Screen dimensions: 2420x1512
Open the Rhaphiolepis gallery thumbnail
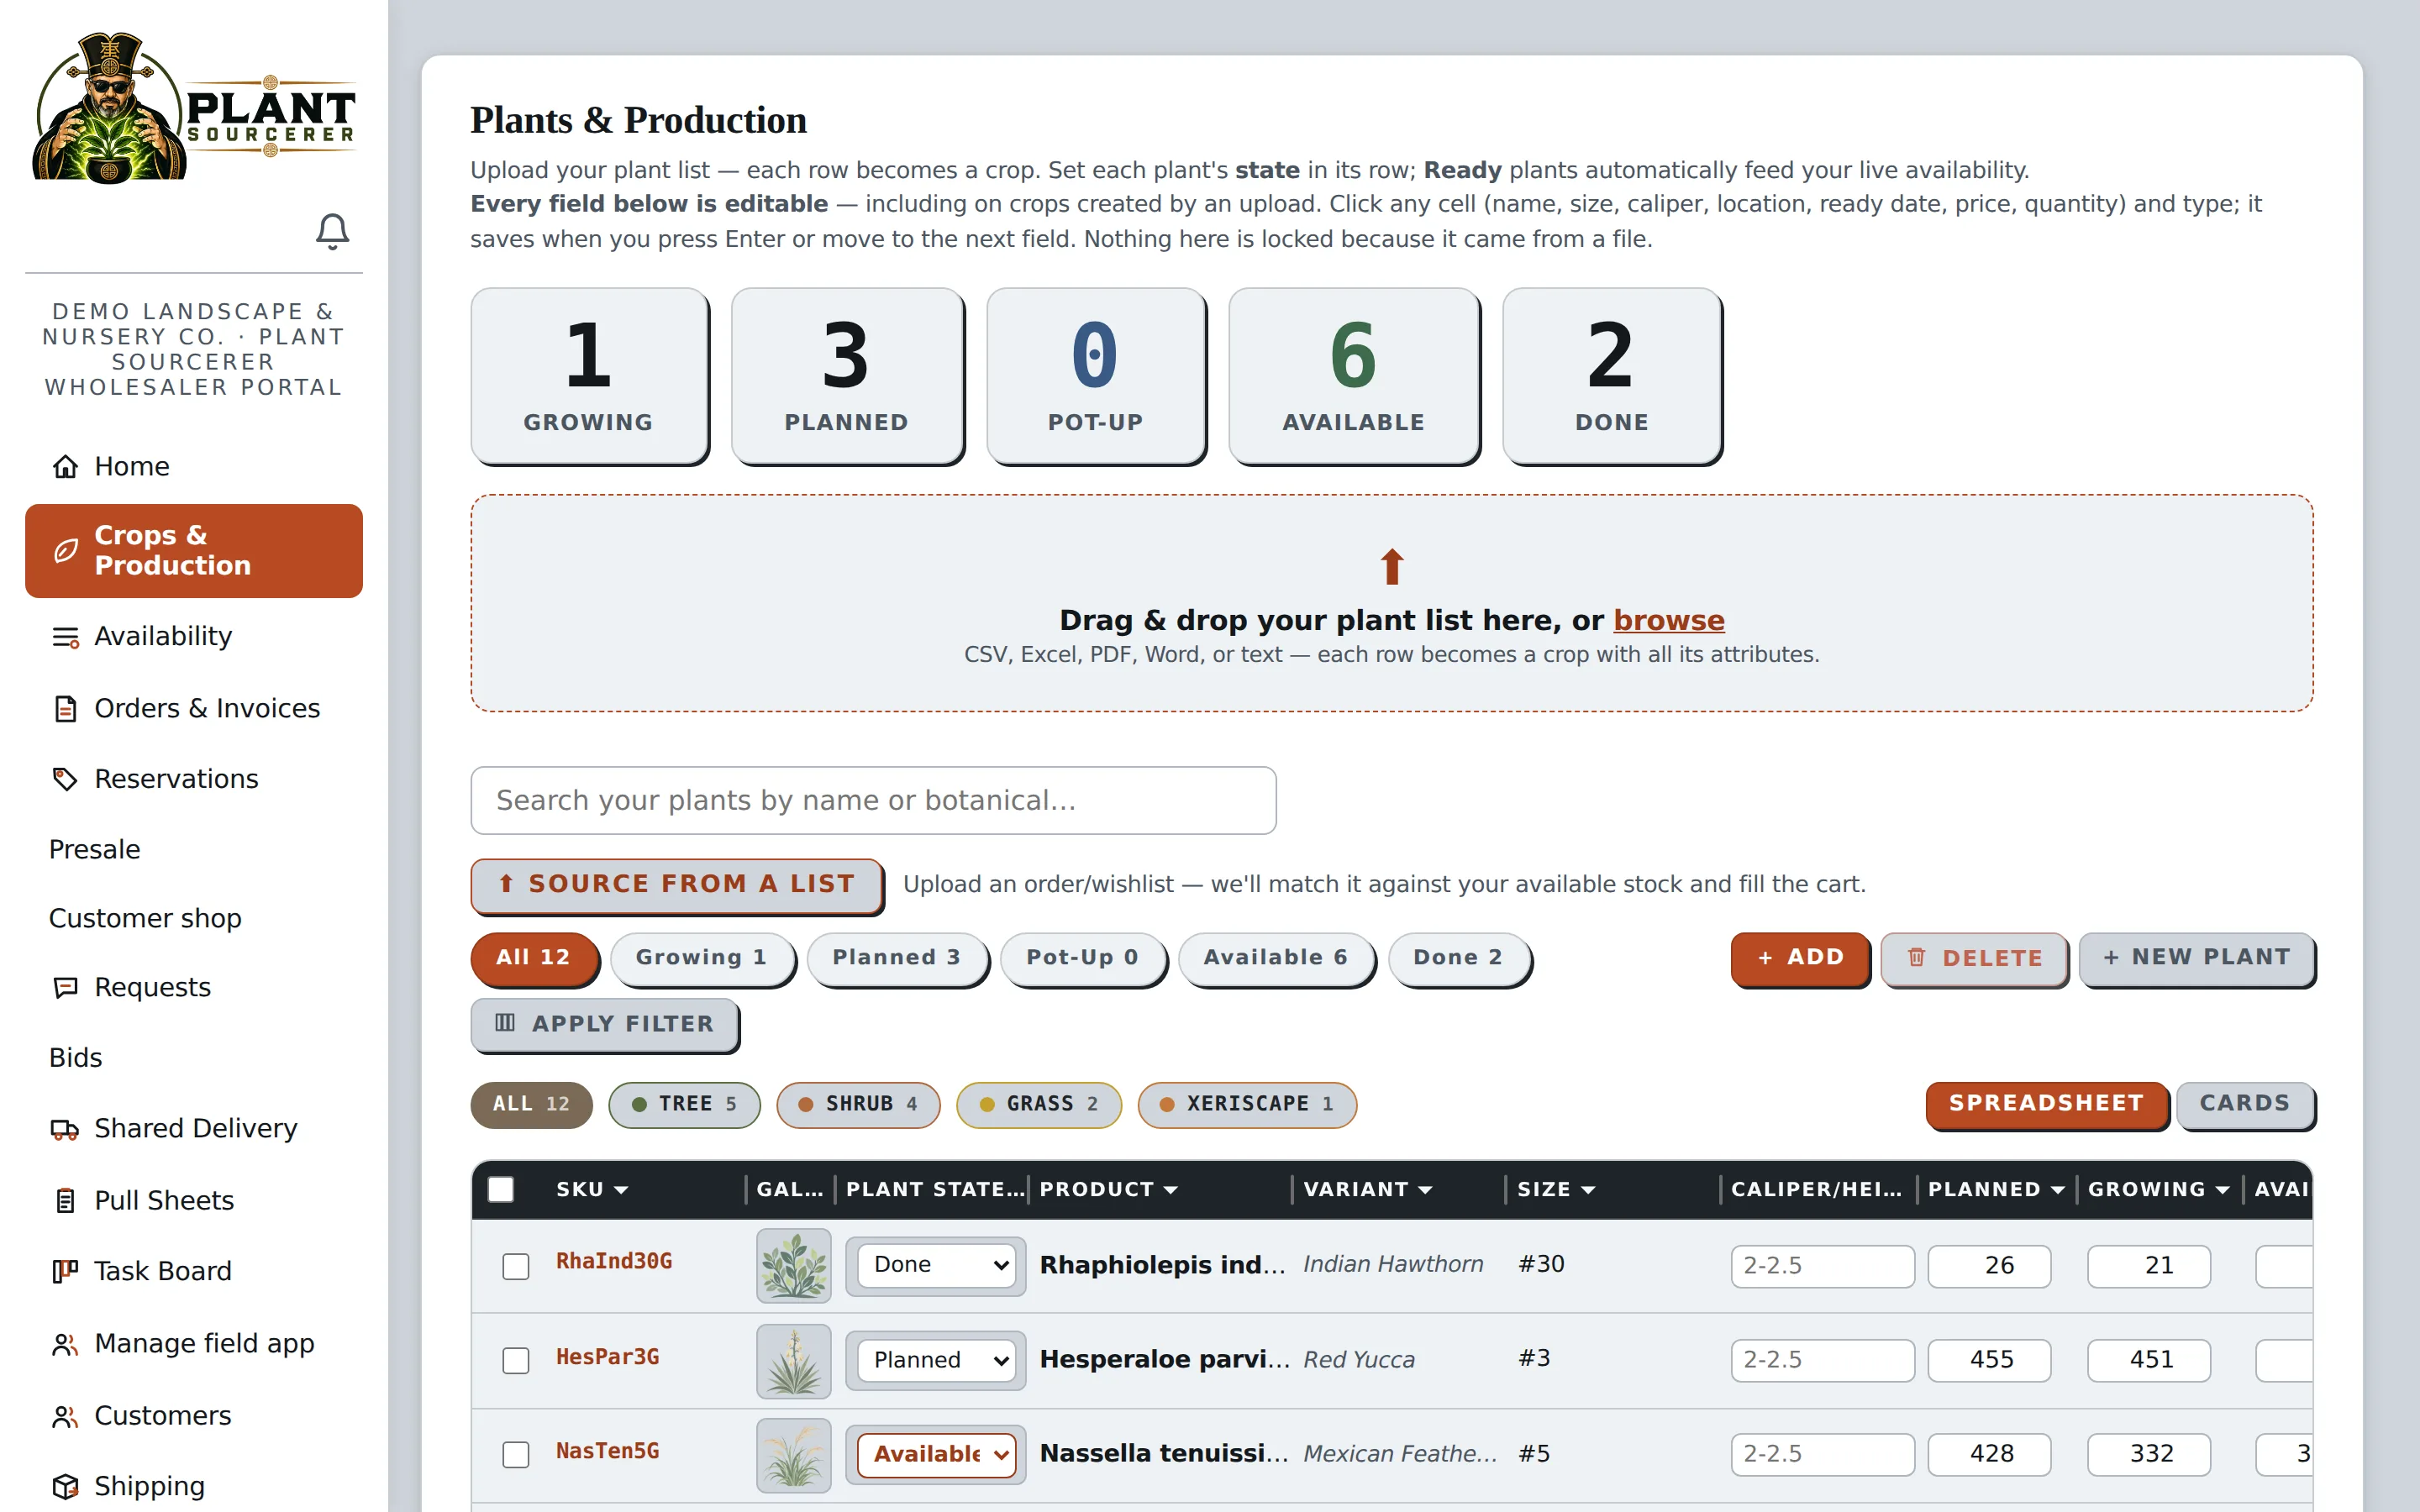coord(793,1265)
